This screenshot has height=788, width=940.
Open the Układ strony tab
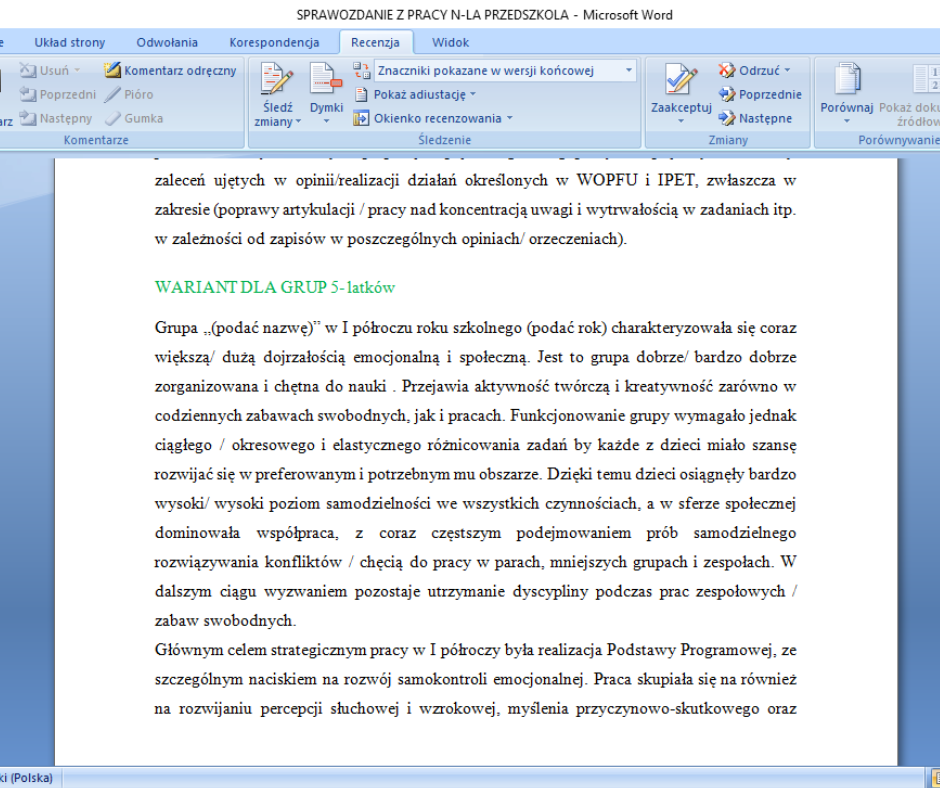[x=69, y=43]
